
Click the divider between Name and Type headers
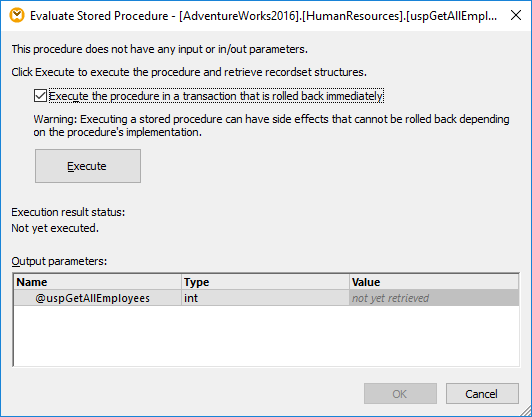pyautogui.click(x=182, y=282)
